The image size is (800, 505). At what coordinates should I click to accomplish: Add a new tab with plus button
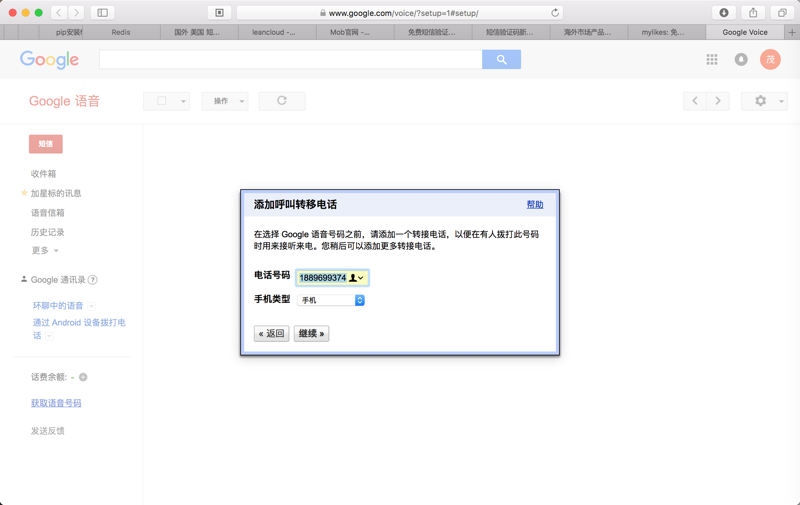point(792,32)
